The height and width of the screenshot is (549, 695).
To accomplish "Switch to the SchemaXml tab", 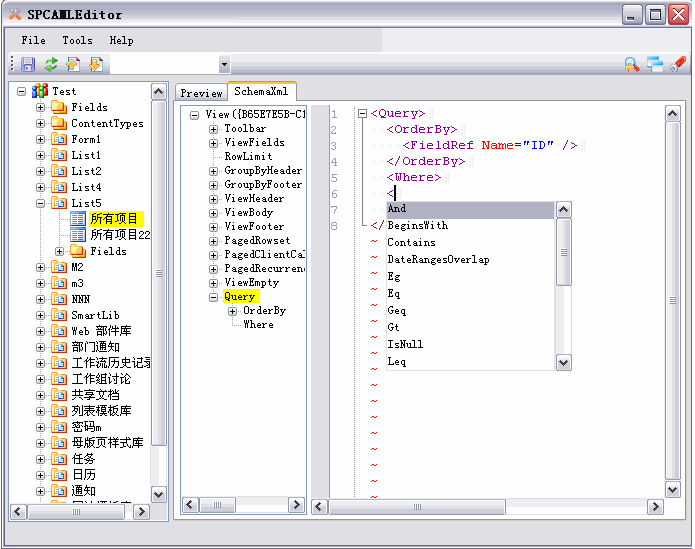I will tap(262, 91).
